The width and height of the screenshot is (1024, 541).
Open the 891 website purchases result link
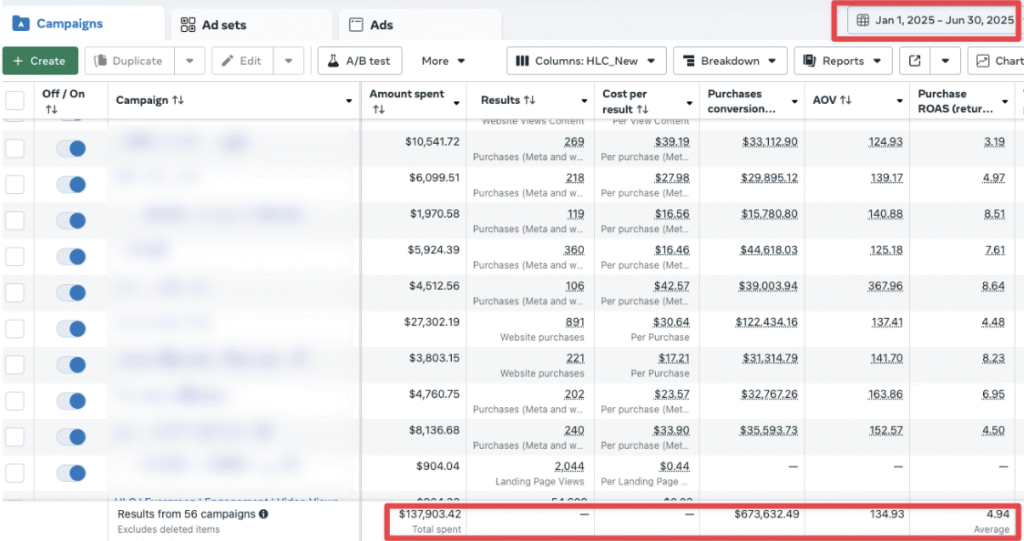point(574,322)
